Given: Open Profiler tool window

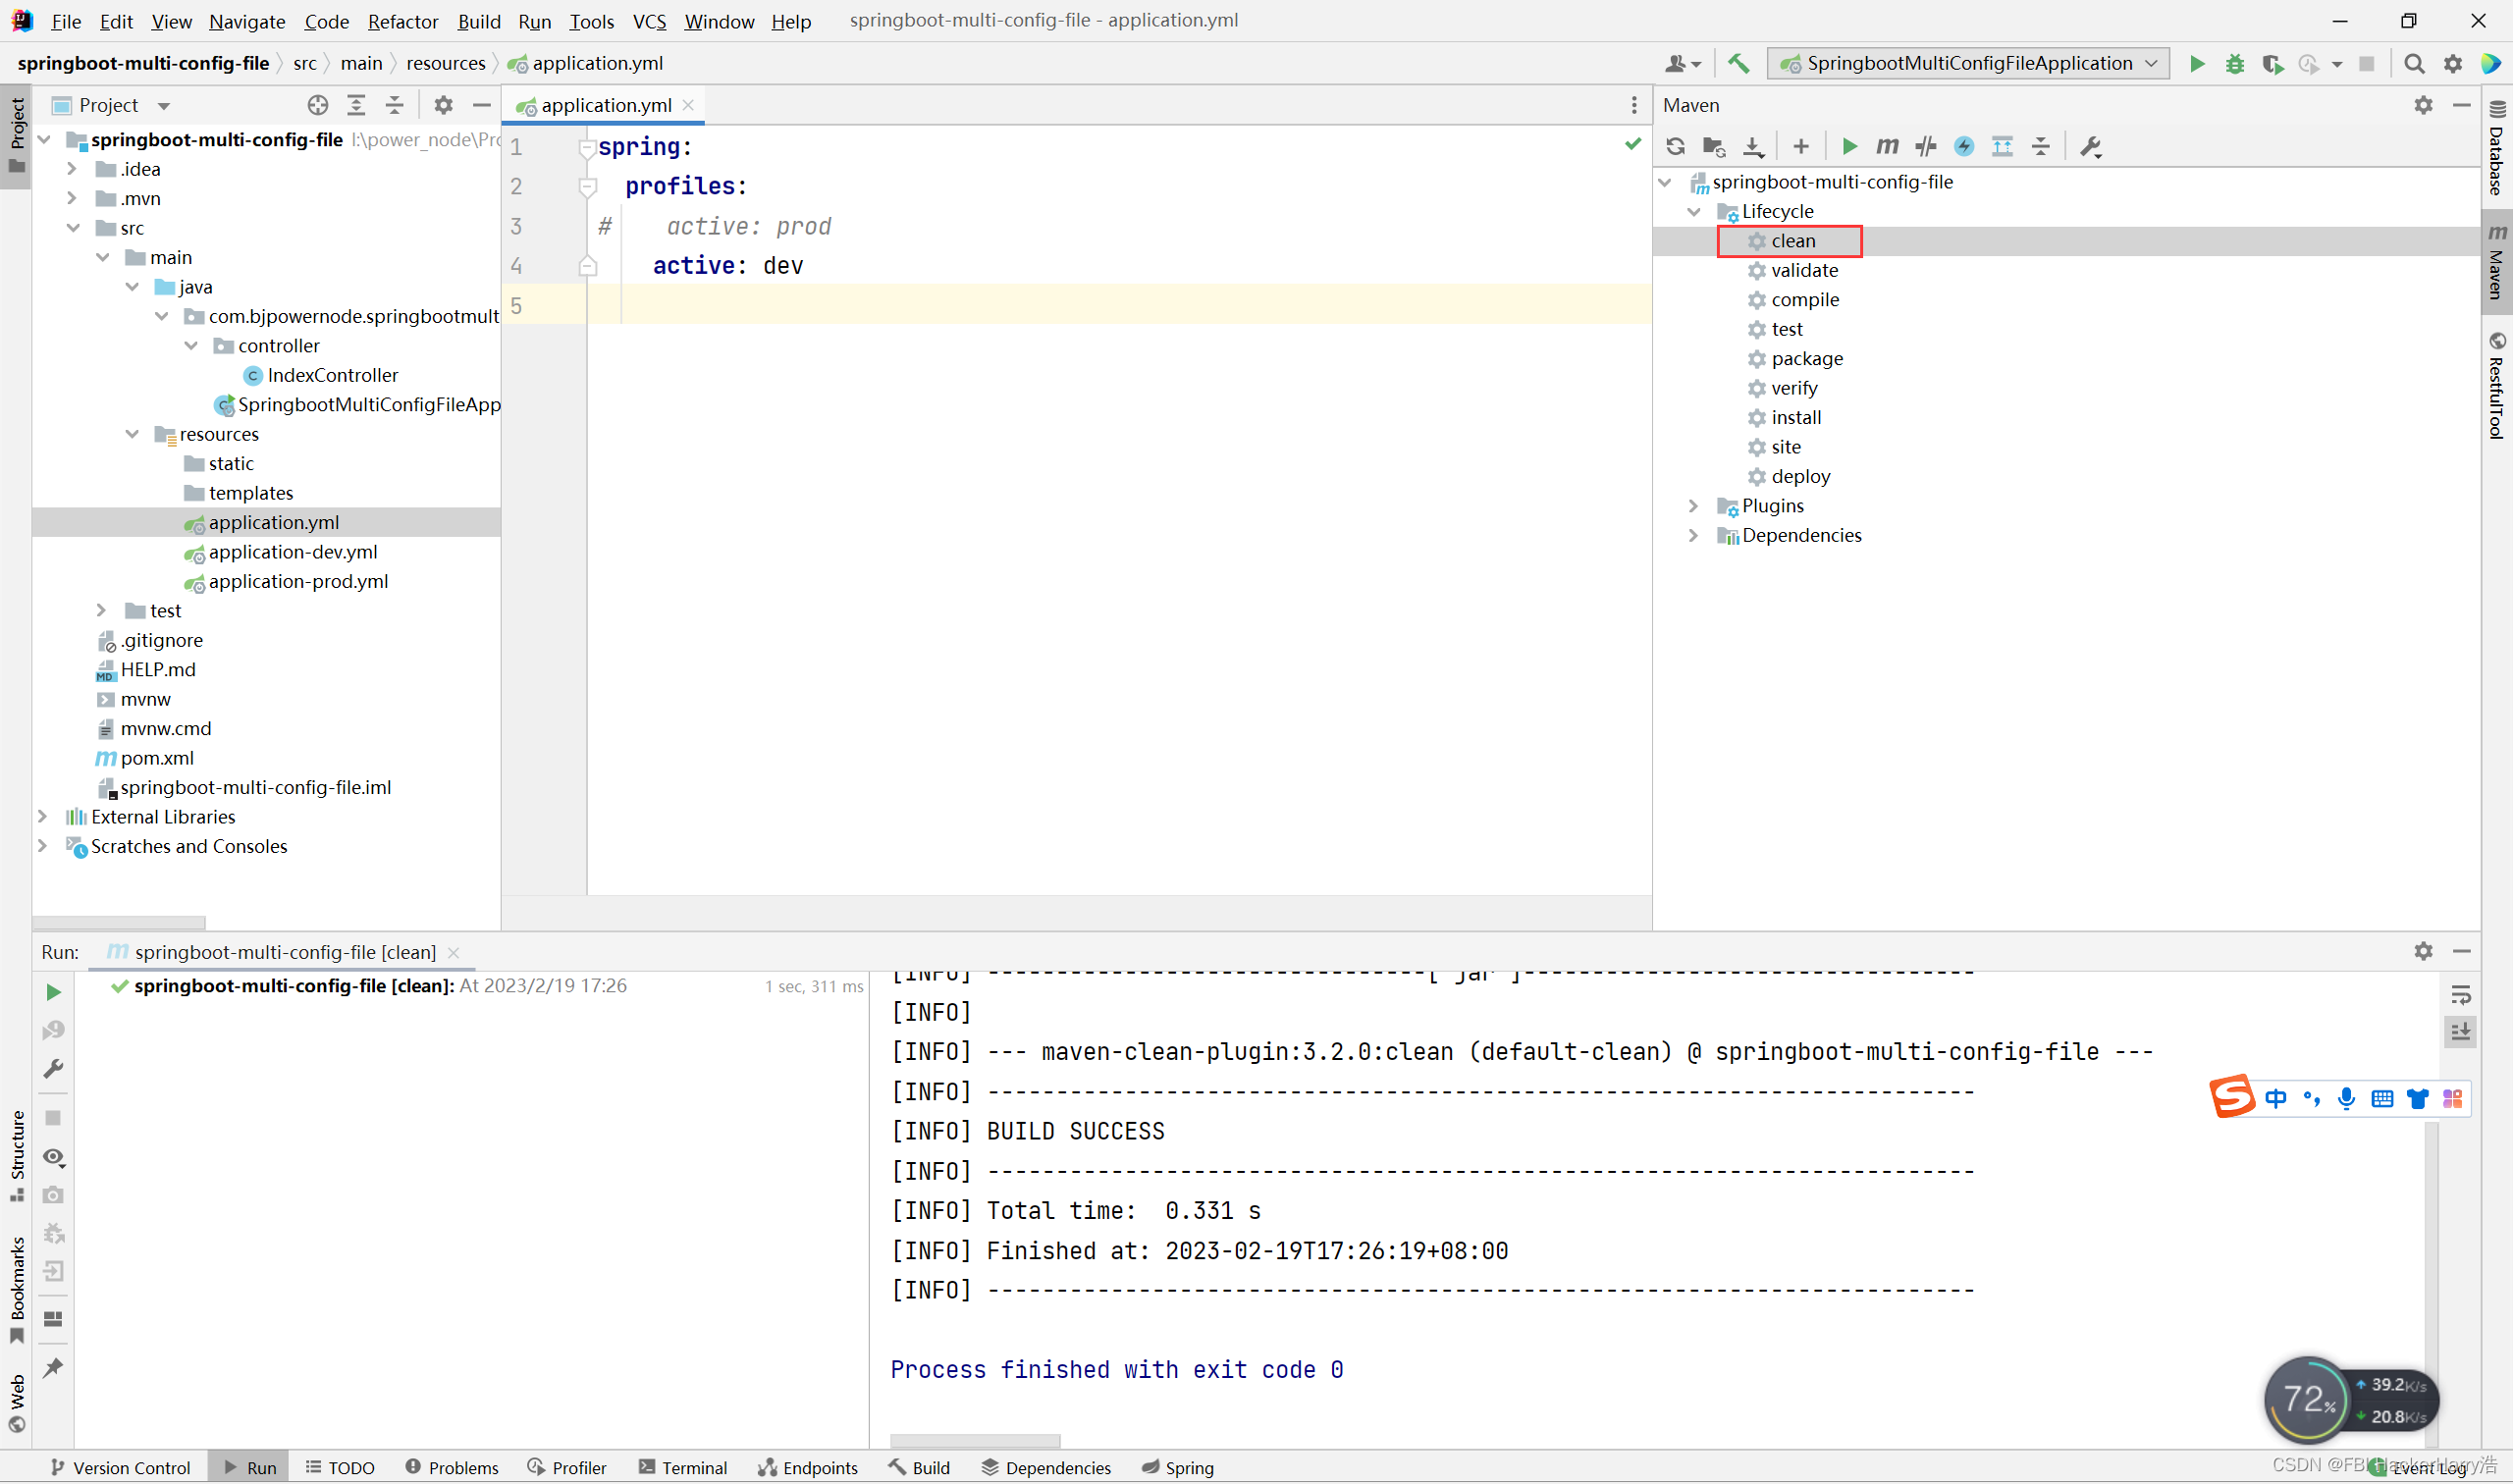Looking at the screenshot, I should pos(567,1467).
